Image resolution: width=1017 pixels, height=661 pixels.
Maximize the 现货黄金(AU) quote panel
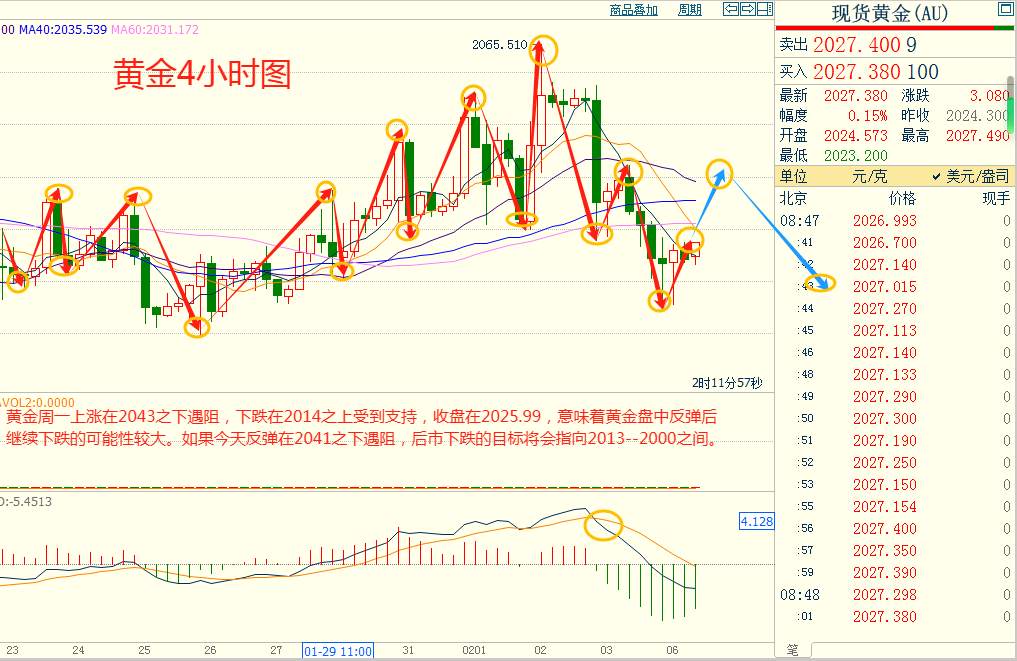tap(1005, 8)
